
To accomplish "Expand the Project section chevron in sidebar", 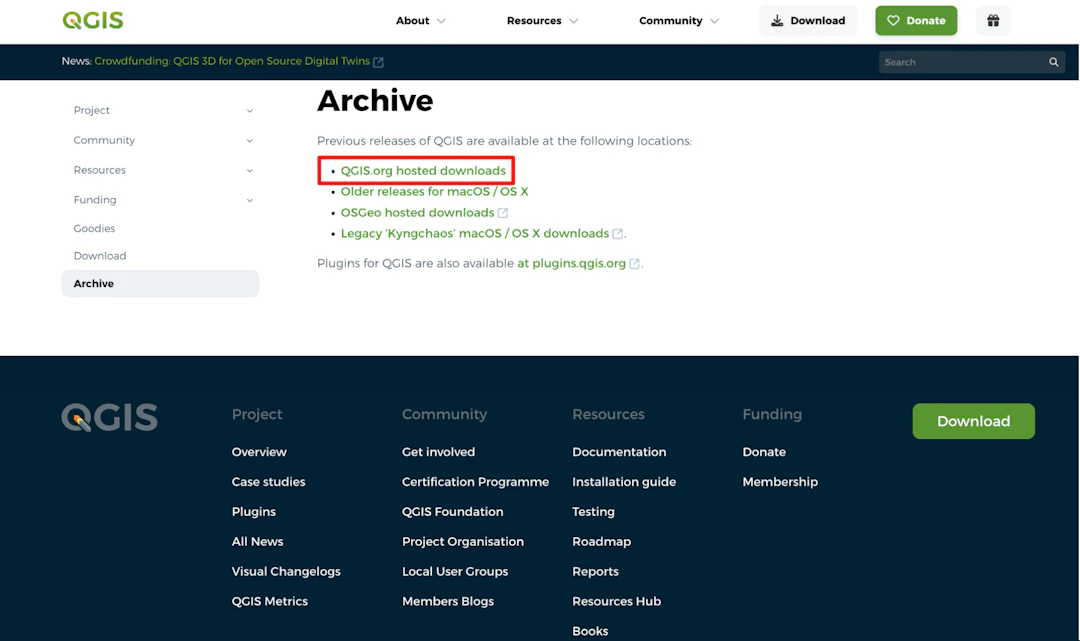I will 249,111.
